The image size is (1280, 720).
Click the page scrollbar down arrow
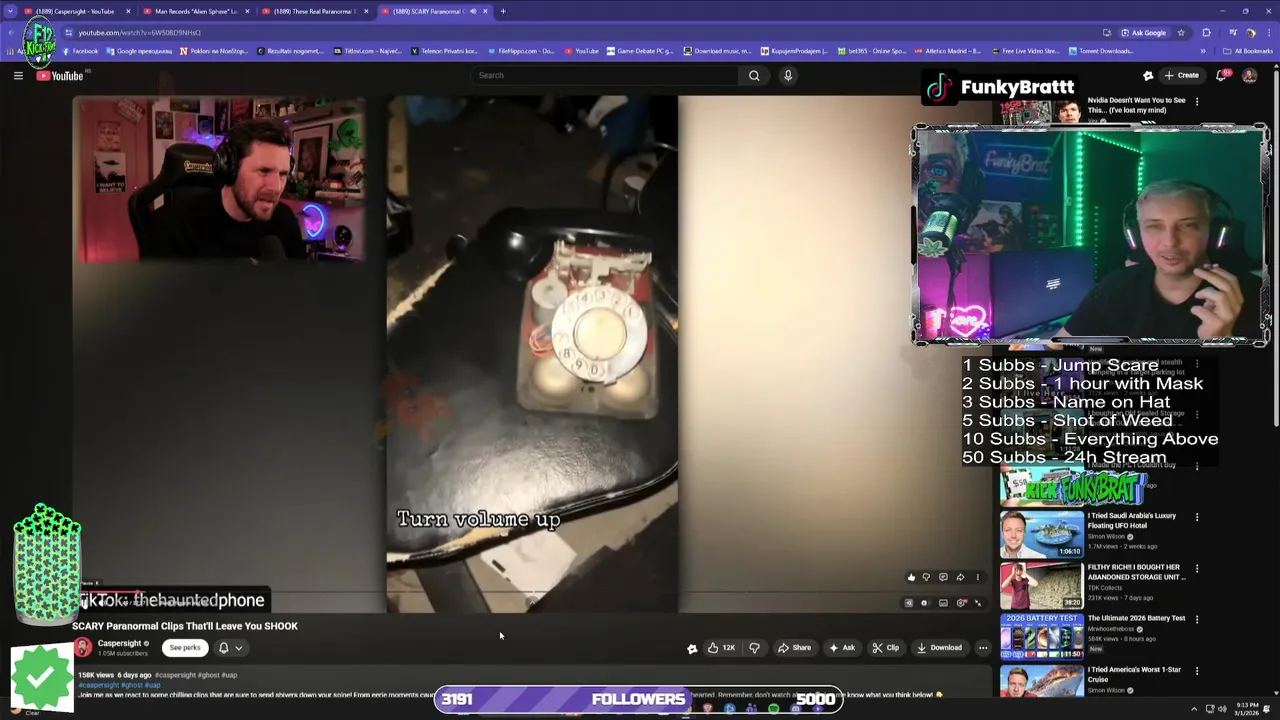click(x=1275, y=693)
